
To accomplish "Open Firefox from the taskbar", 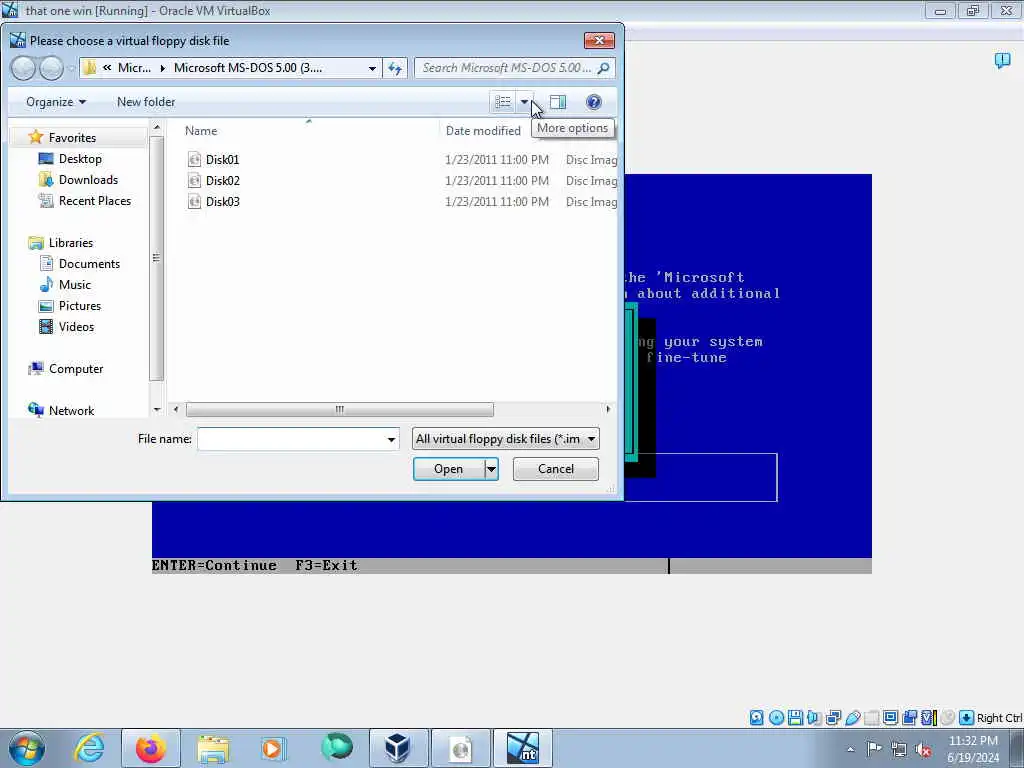I will tap(151, 748).
